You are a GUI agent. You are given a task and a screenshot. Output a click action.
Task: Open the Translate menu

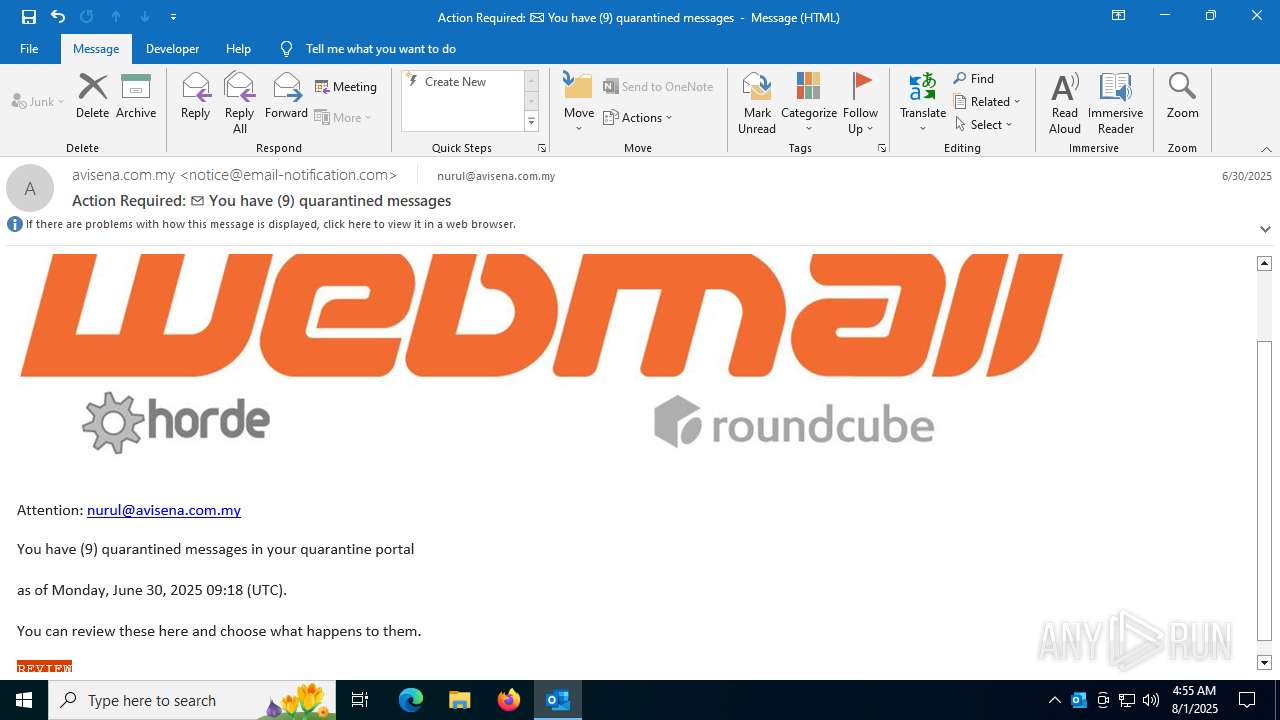(x=922, y=103)
